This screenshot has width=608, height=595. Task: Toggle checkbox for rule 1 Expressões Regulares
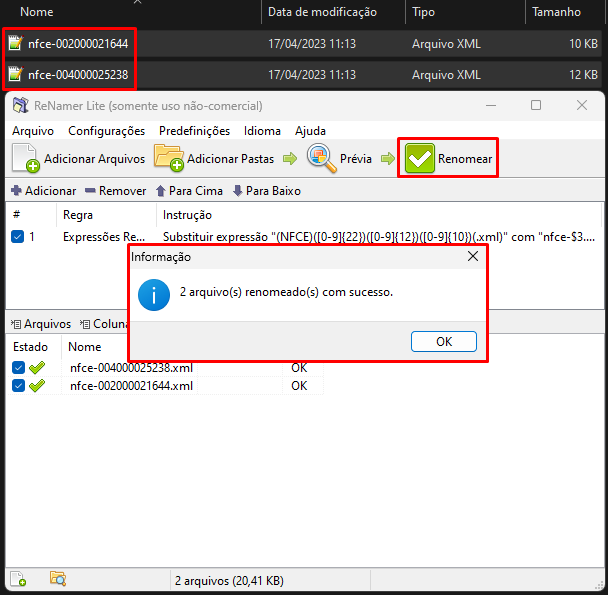click(x=17, y=237)
